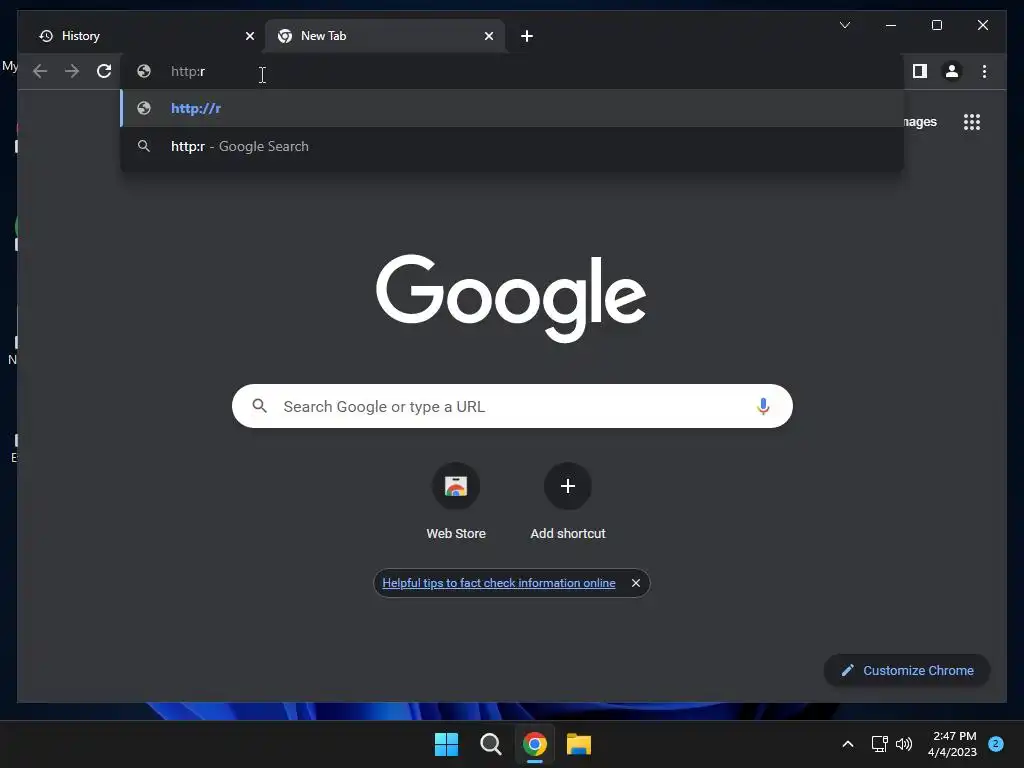Open the Google apps grid
Screen dimensions: 1024x768
[972, 122]
